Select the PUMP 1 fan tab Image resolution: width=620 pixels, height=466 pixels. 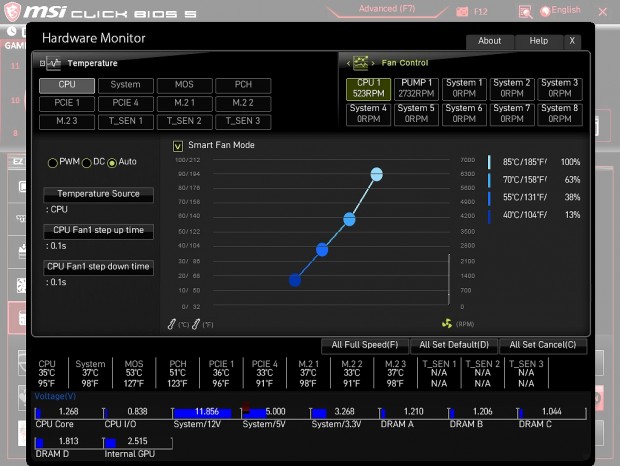click(416, 88)
